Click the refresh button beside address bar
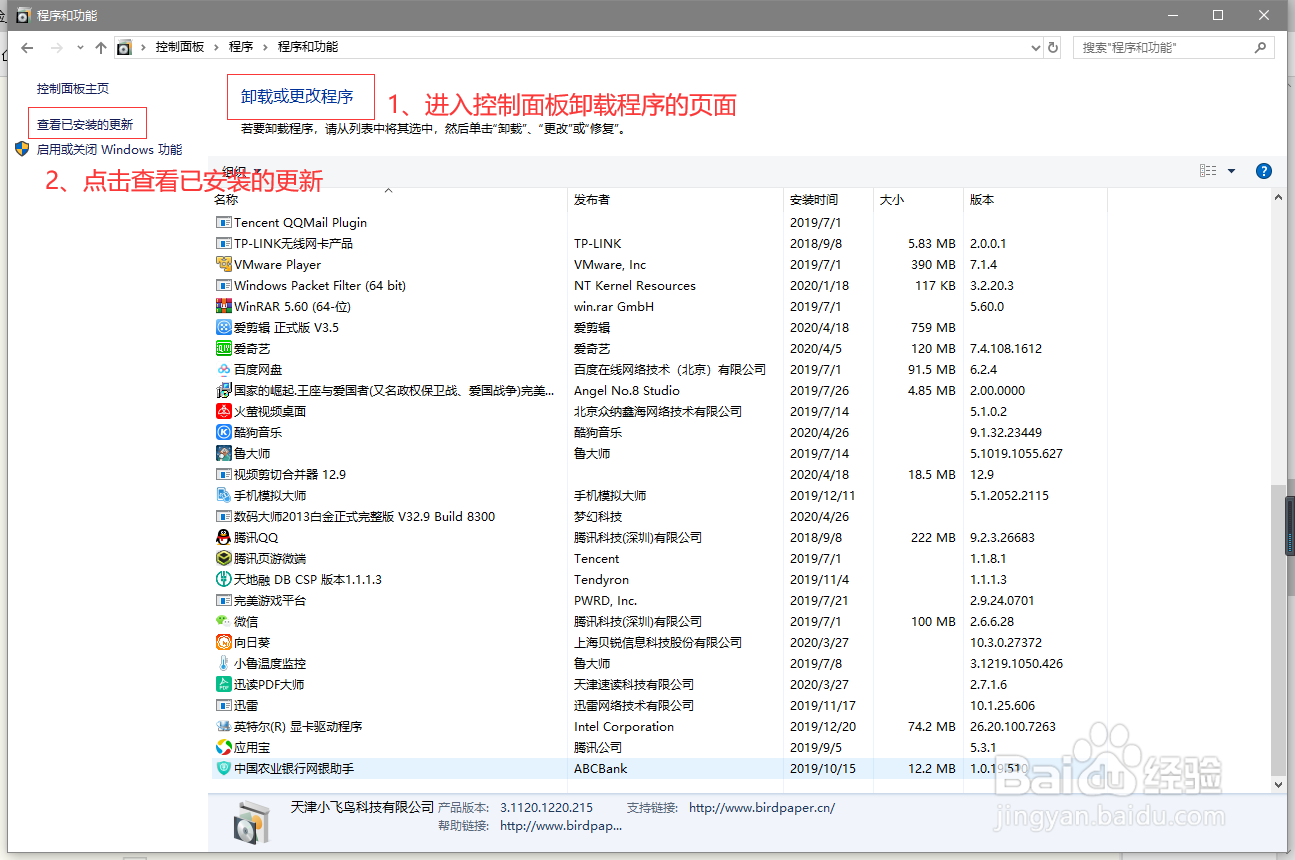This screenshot has width=1295, height=860. coord(1052,48)
